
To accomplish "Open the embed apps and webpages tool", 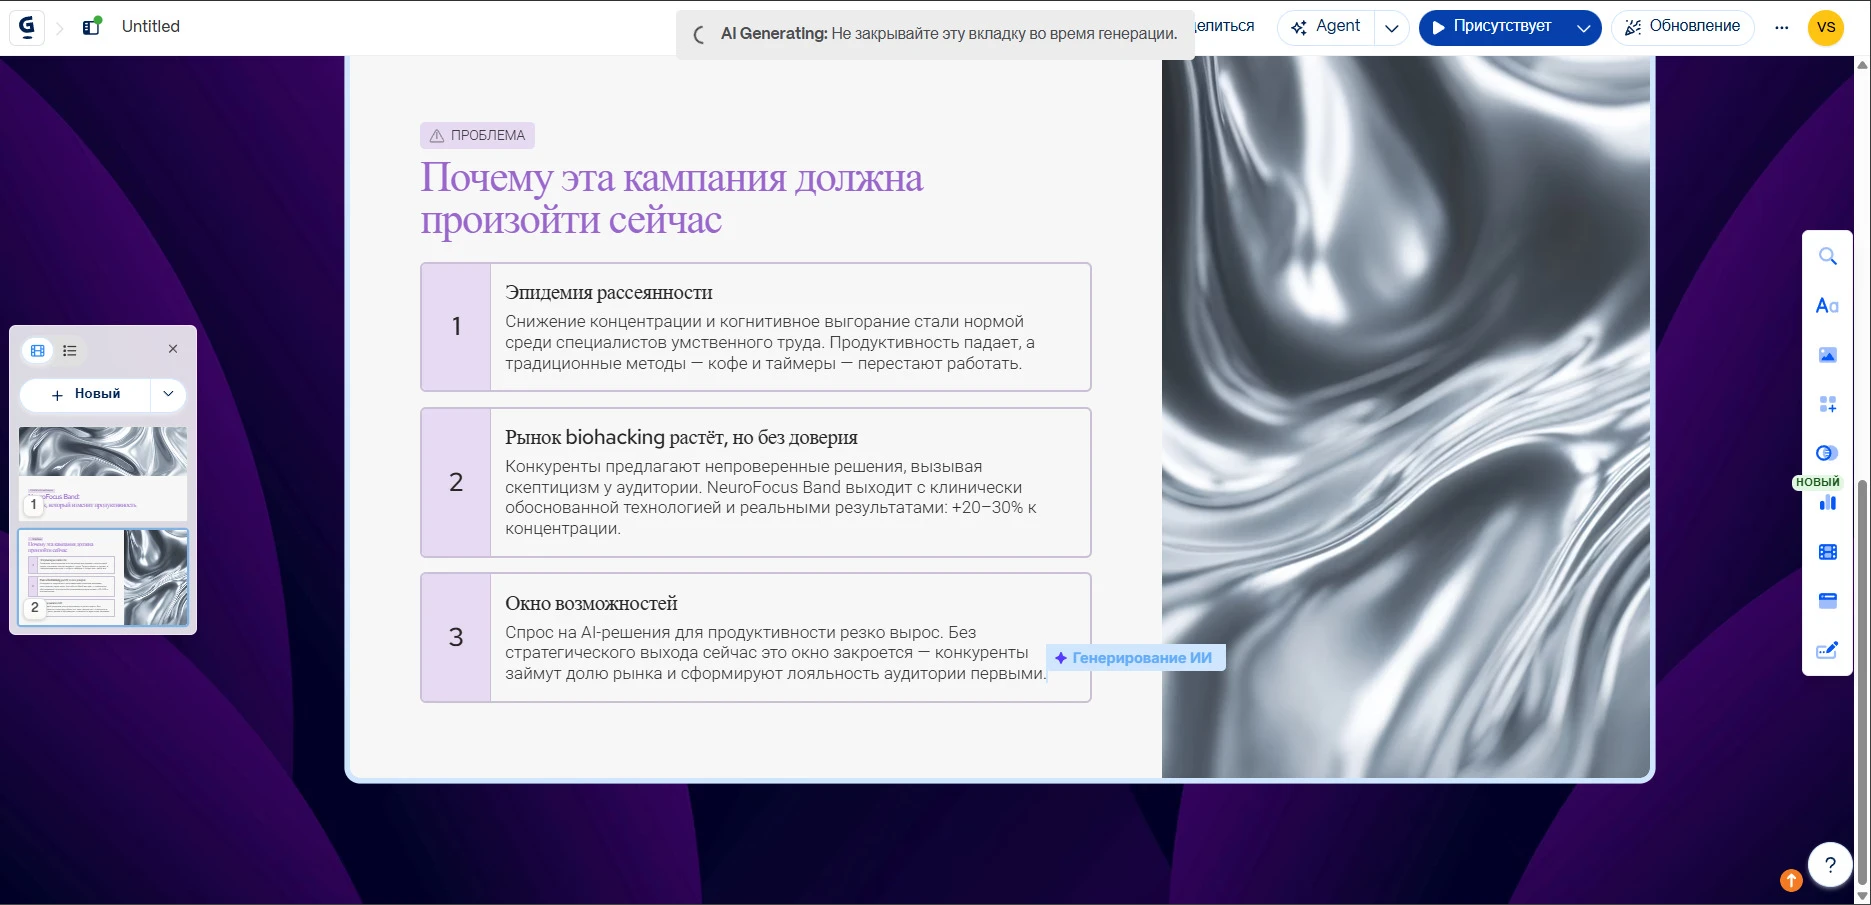I will pos(1827,601).
